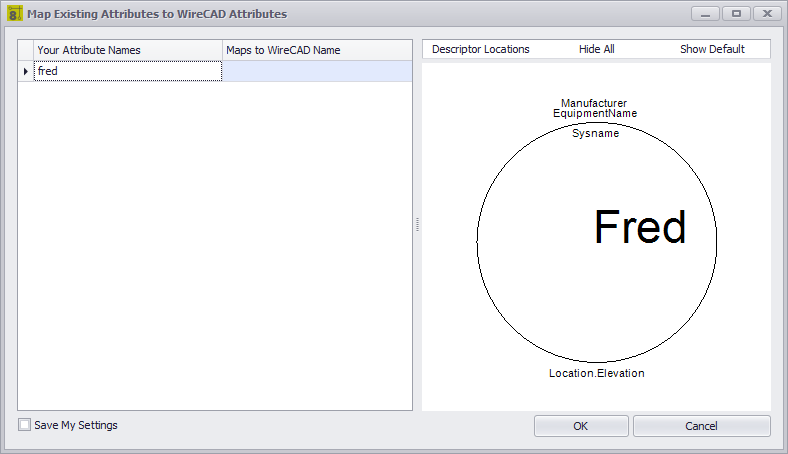788x454 pixels.
Task: Open the Descriptor Locations menu
Action: pos(480,49)
